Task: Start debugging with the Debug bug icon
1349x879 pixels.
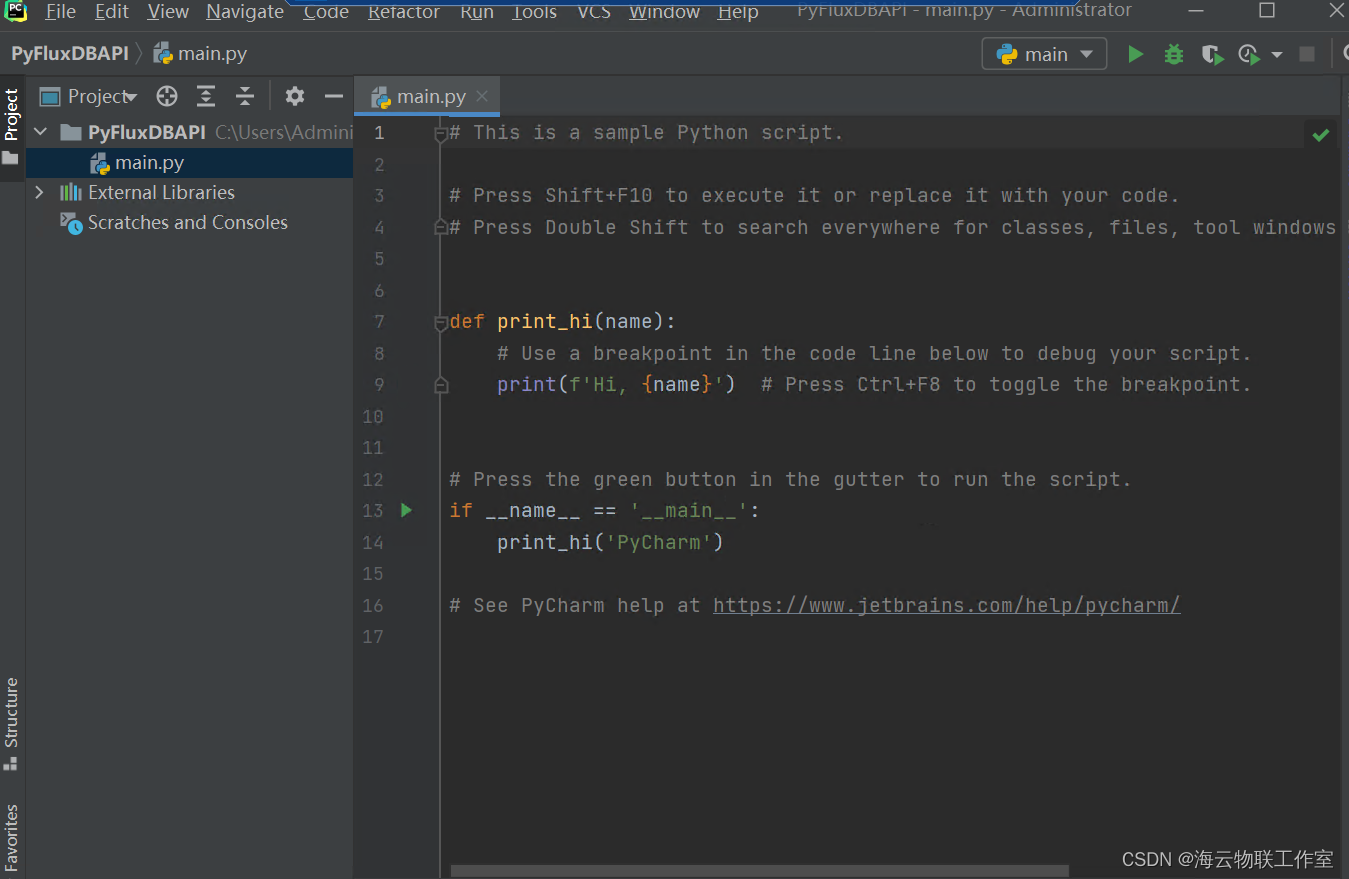Action: tap(1173, 54)
